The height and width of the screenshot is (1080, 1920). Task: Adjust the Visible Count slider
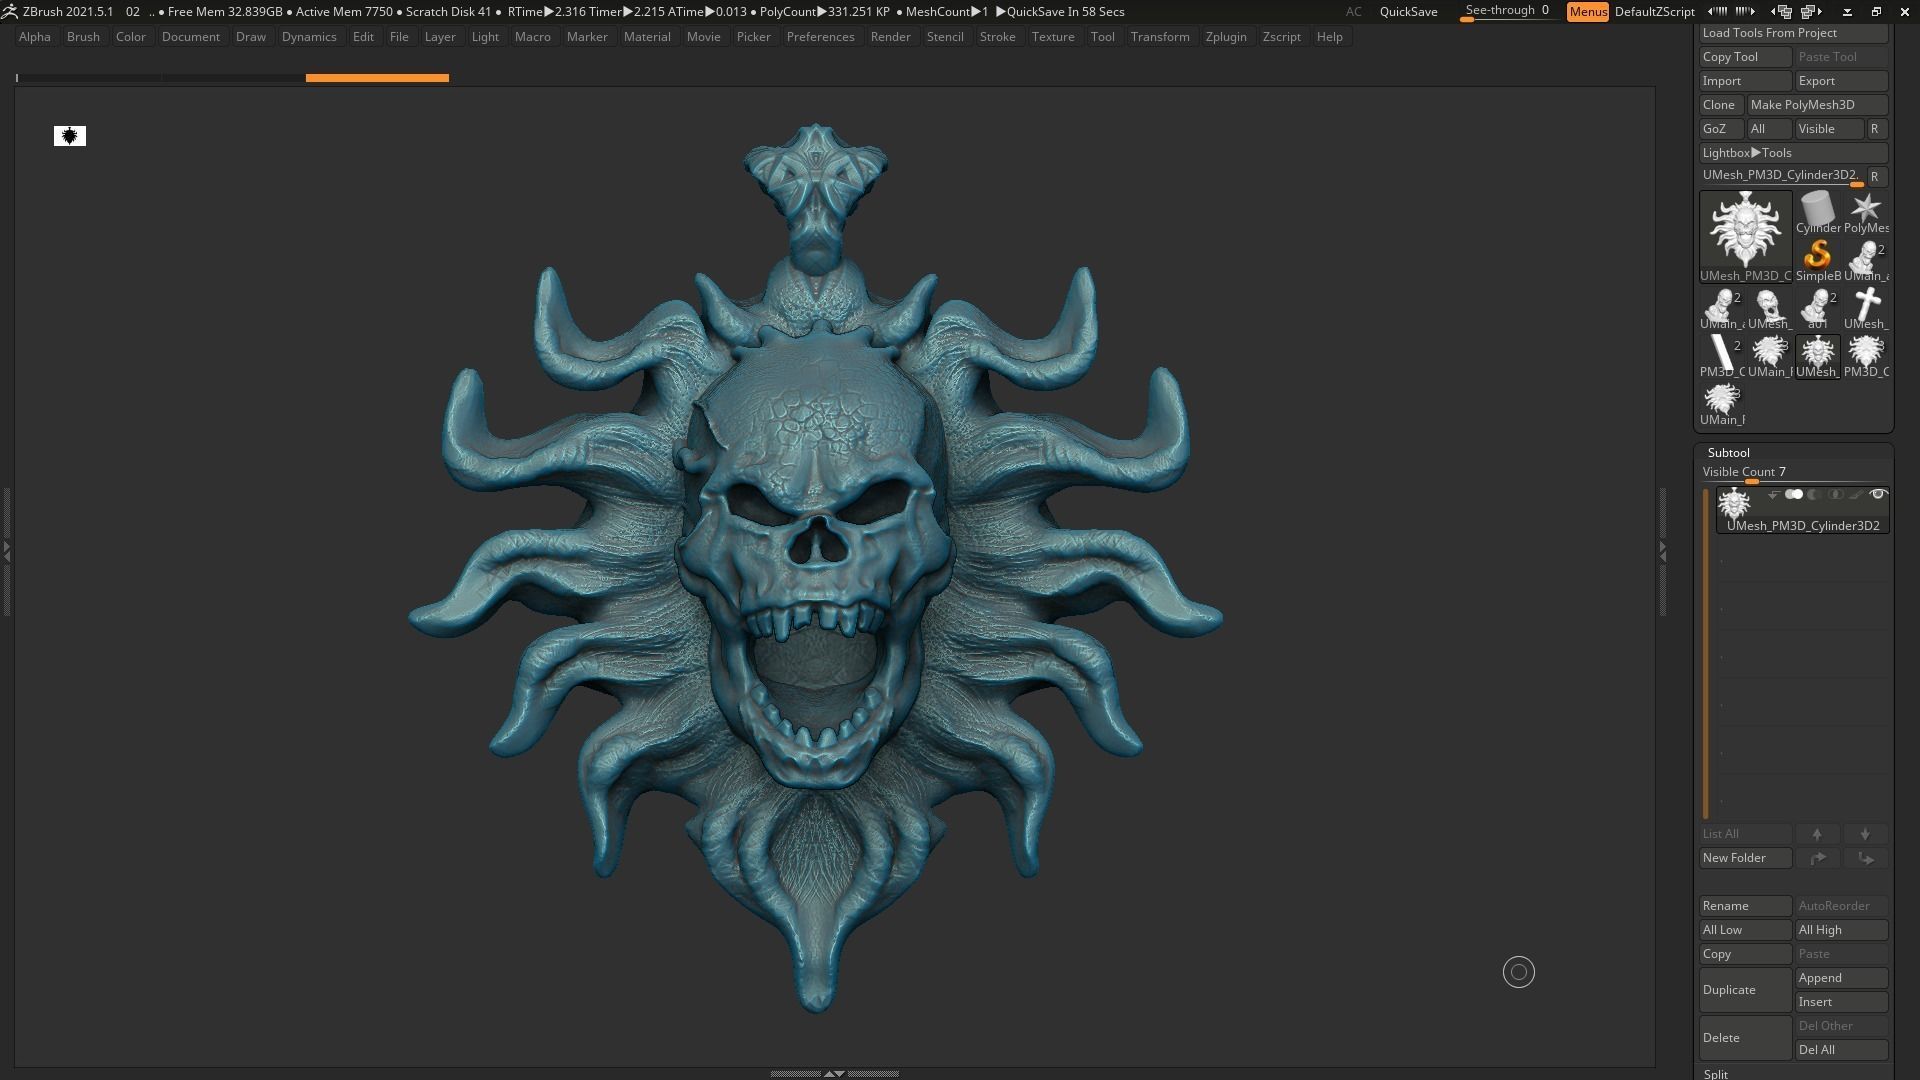(1794, 473)
